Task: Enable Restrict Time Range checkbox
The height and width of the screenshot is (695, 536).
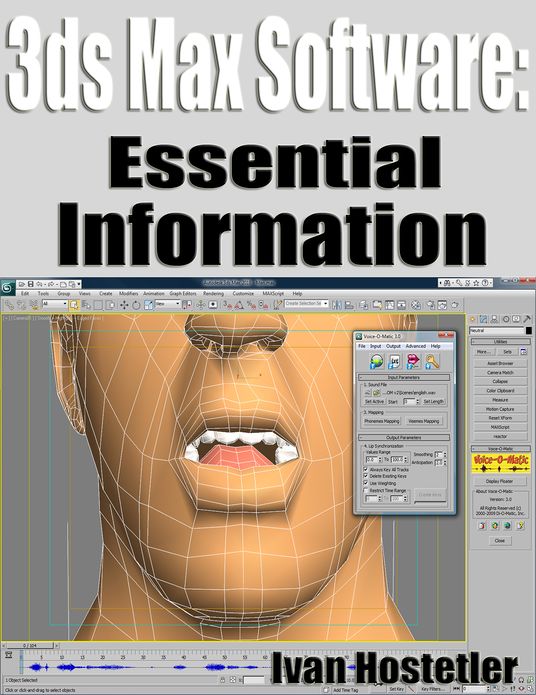Action: pyautogui.click(x=366, y=491)
